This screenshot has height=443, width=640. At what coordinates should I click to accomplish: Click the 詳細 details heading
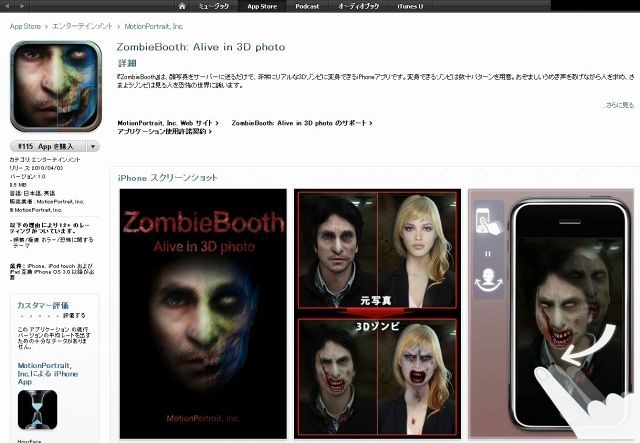[x=127, y=64]
